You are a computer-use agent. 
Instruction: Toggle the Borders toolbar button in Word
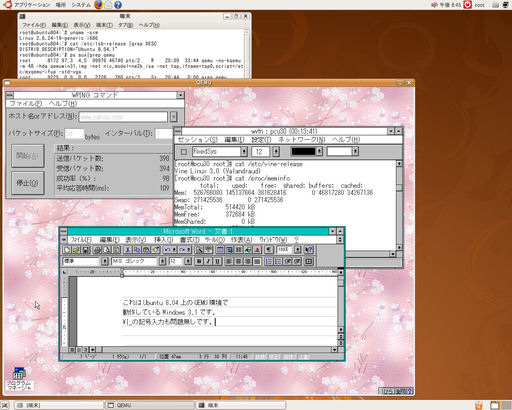(309, 262)
